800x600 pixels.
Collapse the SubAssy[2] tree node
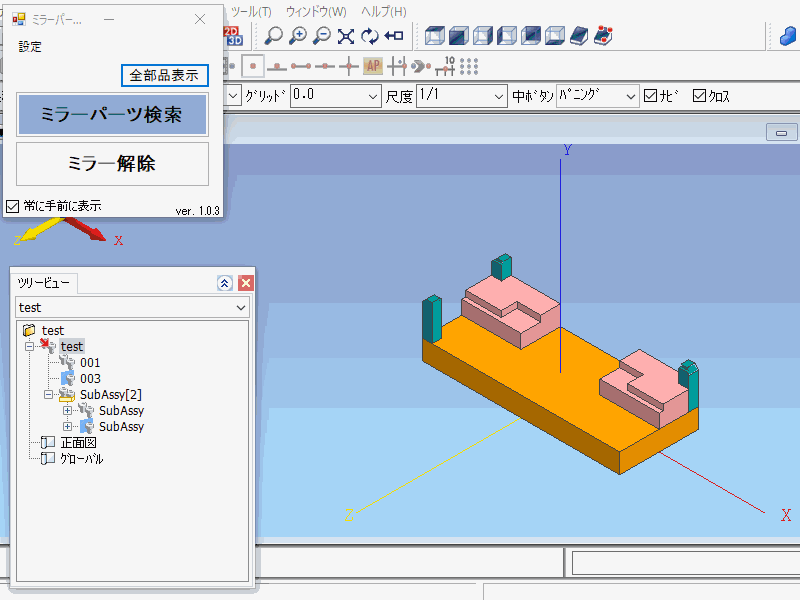point(48,395)
